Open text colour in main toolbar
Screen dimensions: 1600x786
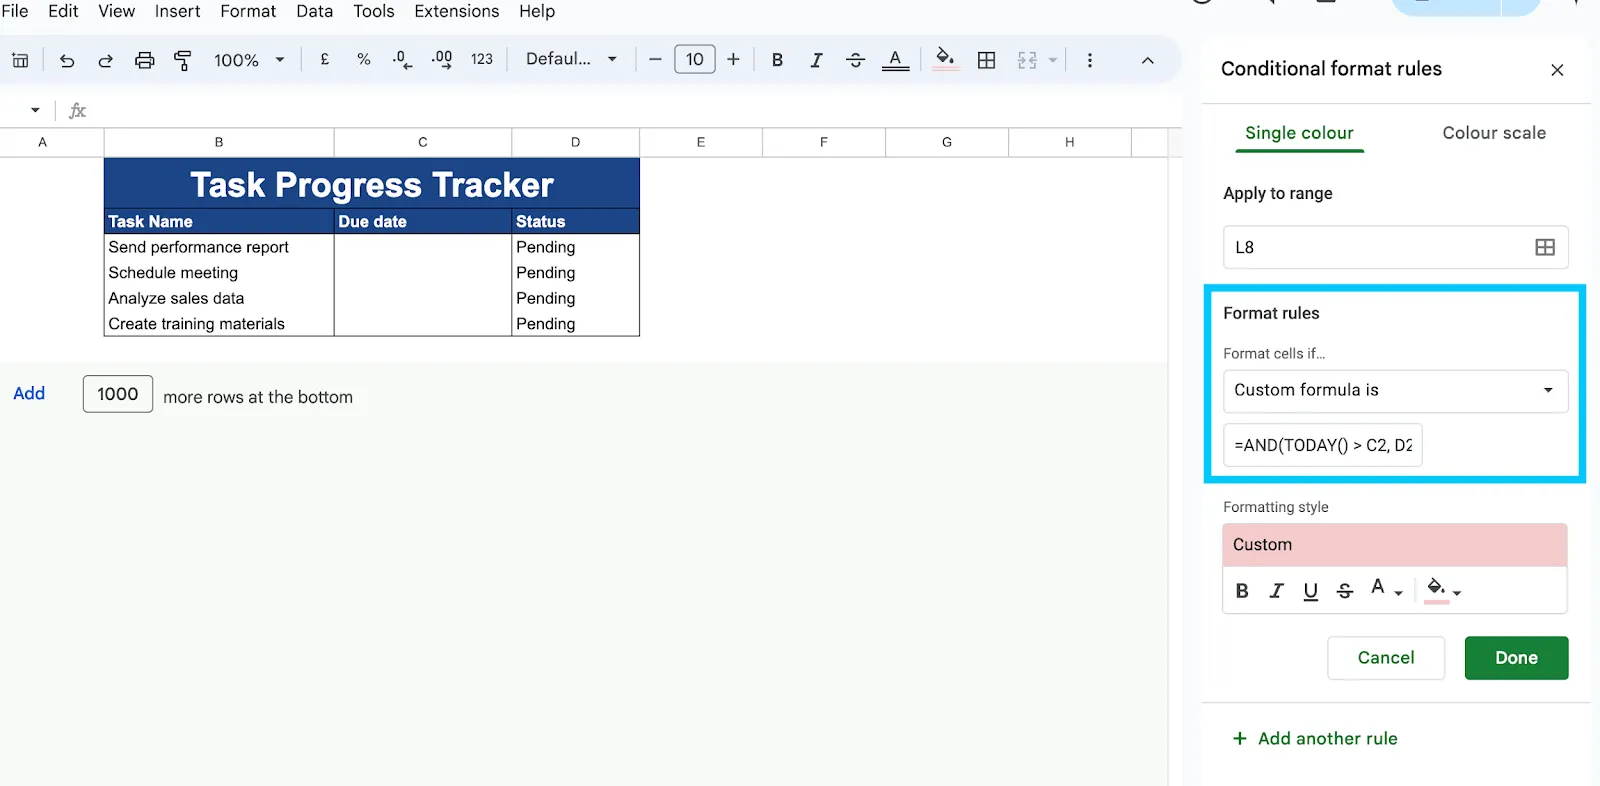coord(895,60)
